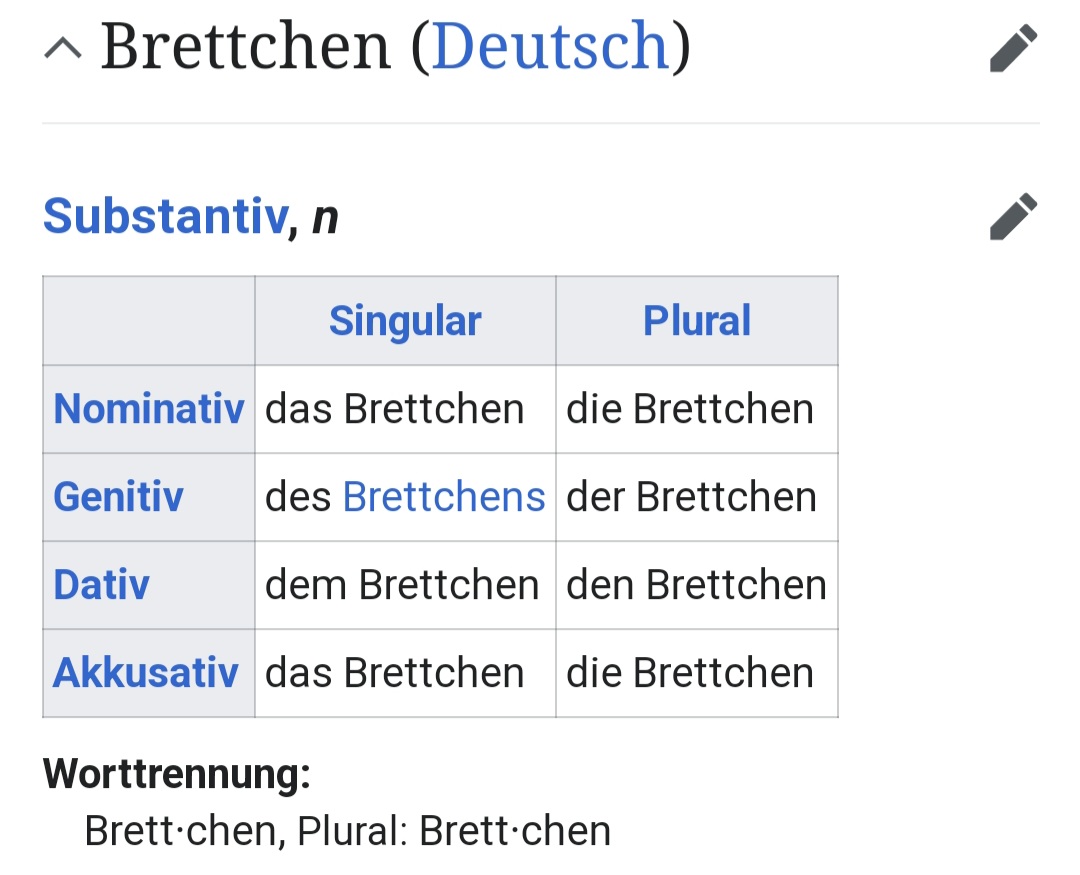The width and height of the screenshot is (1080, 875).
Task: Click the 'die Brettchen' Akkusativ plural cell
Action: 690,673
